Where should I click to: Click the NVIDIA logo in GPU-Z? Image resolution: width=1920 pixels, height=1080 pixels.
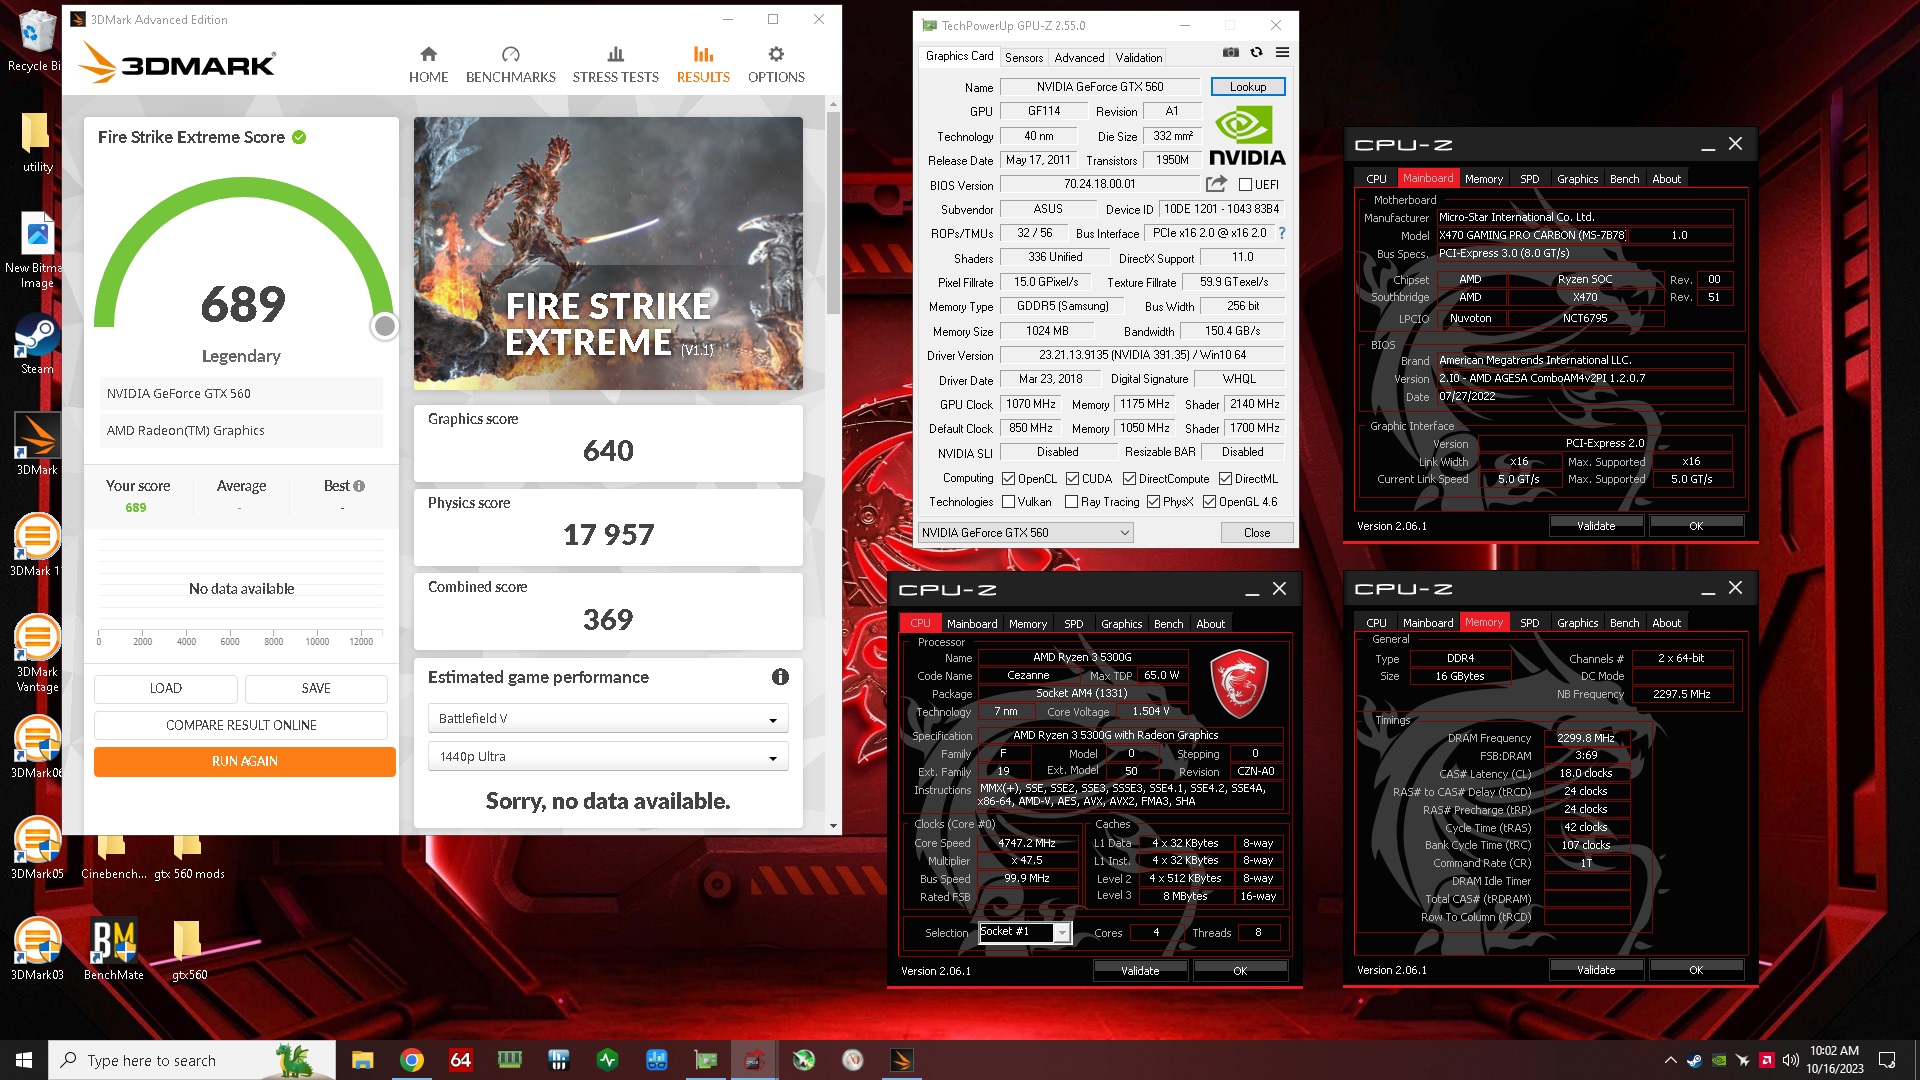point(1247,137)
